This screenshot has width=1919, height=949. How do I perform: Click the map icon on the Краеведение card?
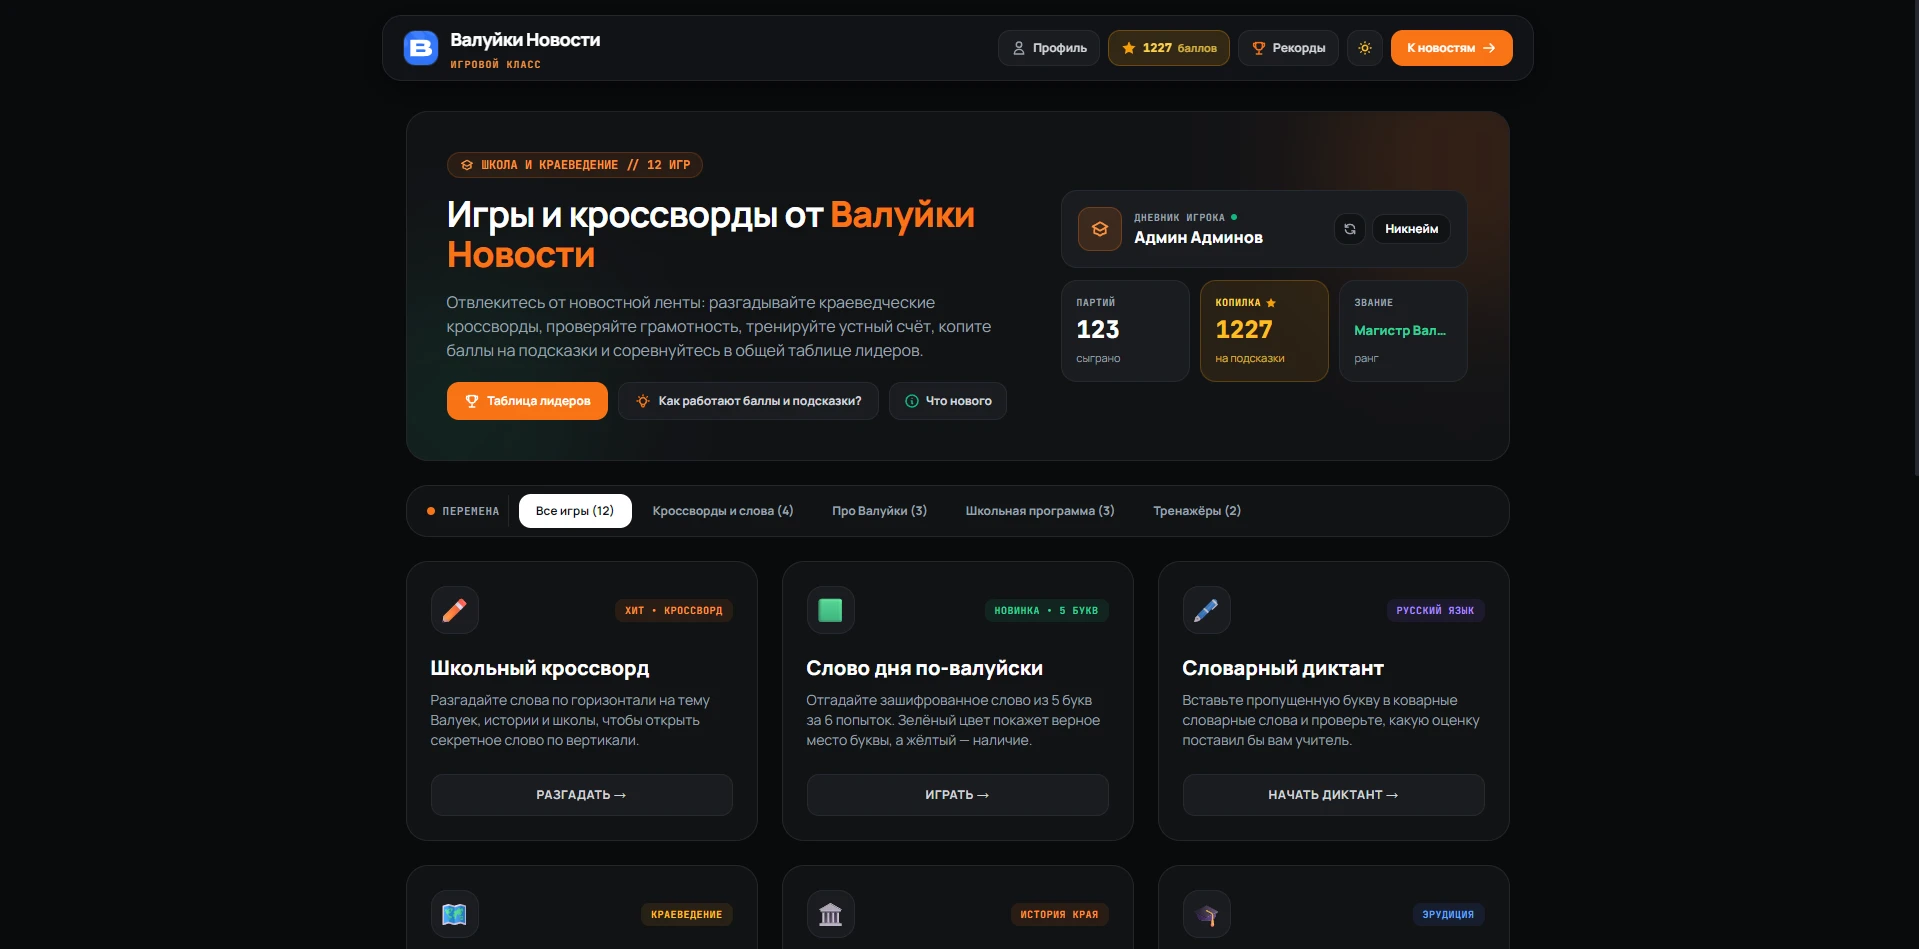[x=455, y=914]
